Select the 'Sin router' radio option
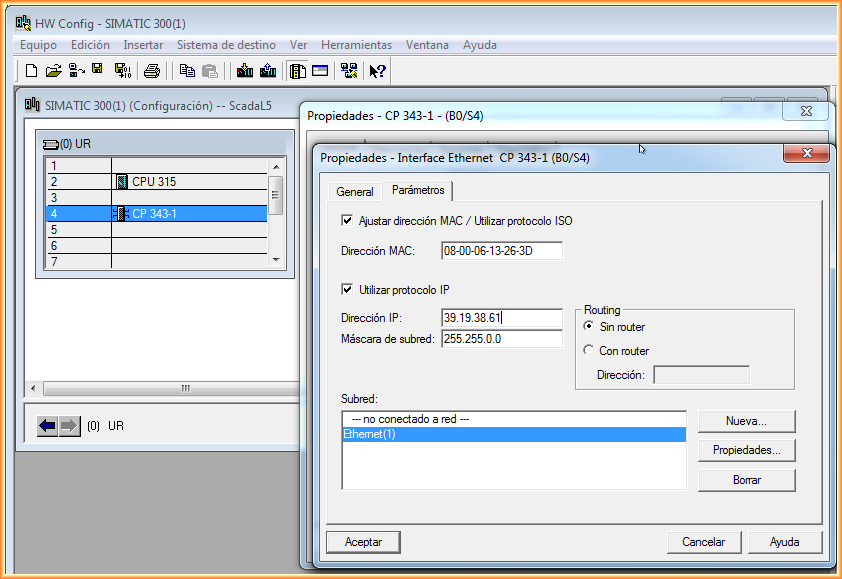This screenshot has height=579, width=842. tap(588, 327)
